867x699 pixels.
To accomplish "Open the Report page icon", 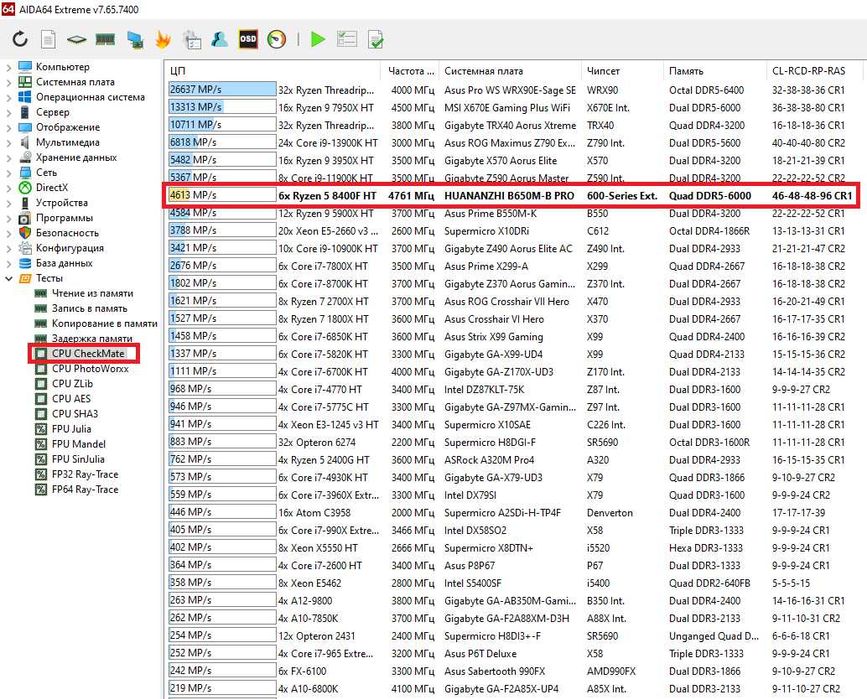I will pyautogui.click(x=48, y=39).
